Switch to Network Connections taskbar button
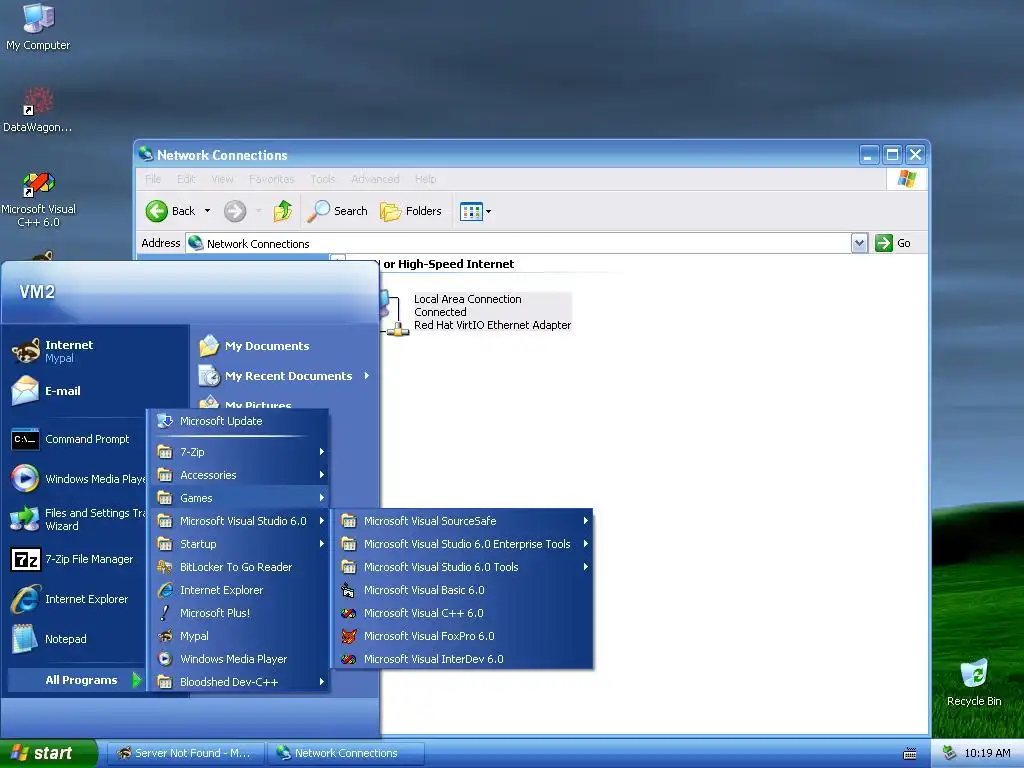This screenshot has height=768, width=1024. coord(346,753)
